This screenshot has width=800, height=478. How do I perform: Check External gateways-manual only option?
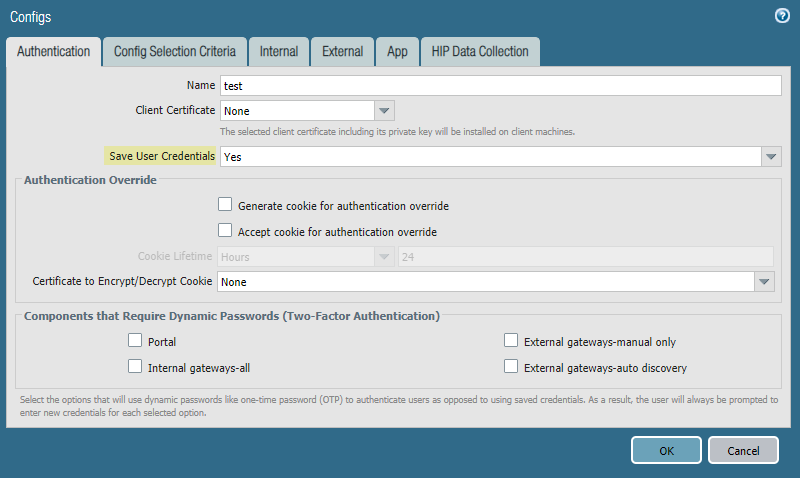click(x=511, y=341)
